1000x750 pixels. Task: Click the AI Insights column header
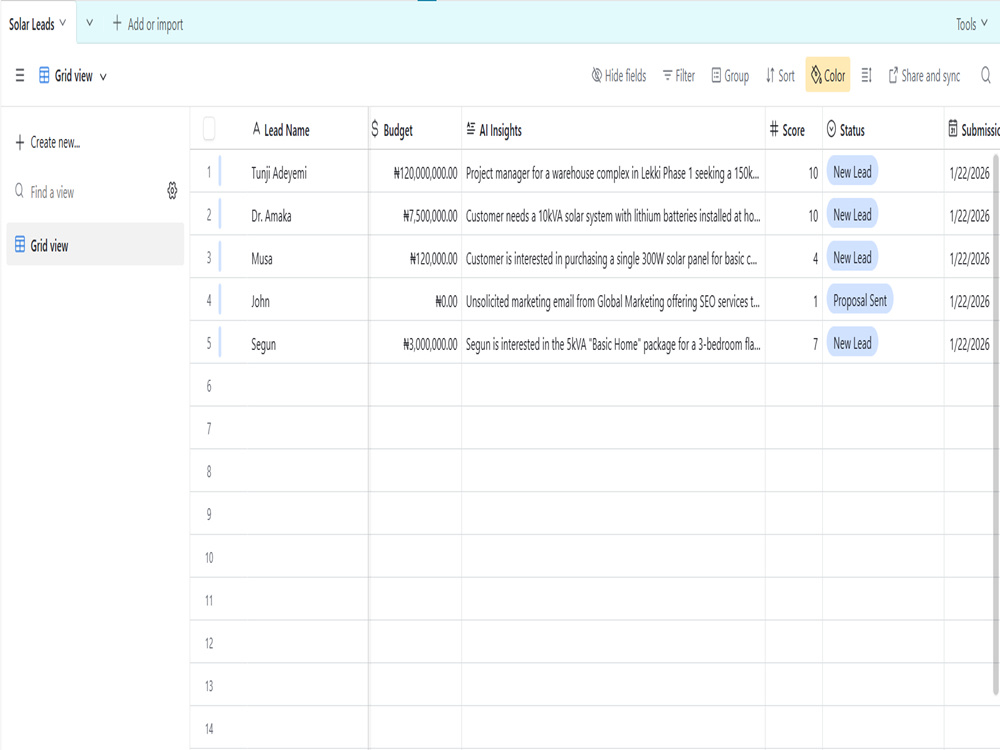(614, 129)
